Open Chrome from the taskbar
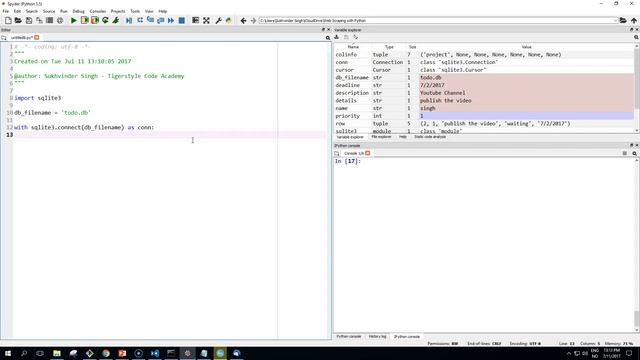 coord(106,353)
